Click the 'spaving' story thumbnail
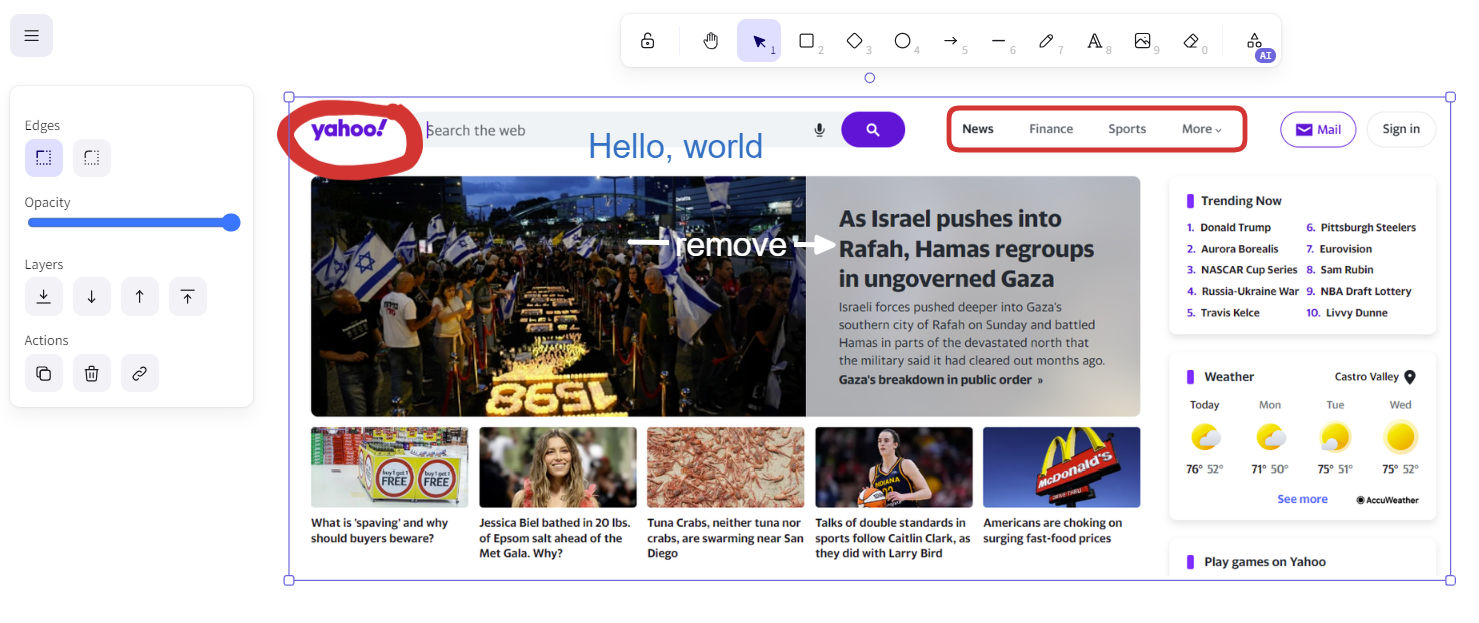The height and width of the screenshot is (623, 1479). [389, 467]
